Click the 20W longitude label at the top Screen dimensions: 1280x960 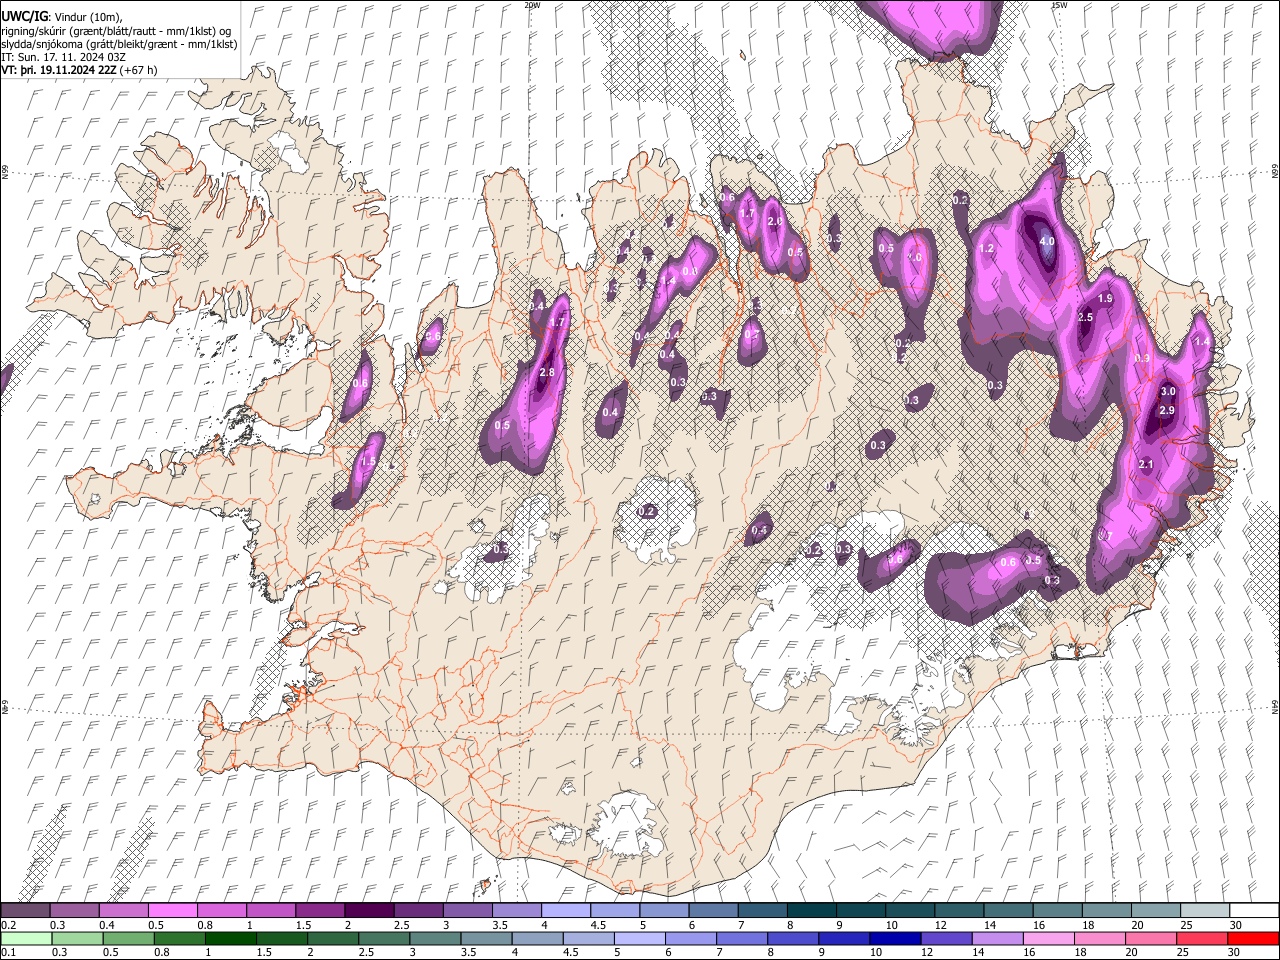(x=532, y=5)
